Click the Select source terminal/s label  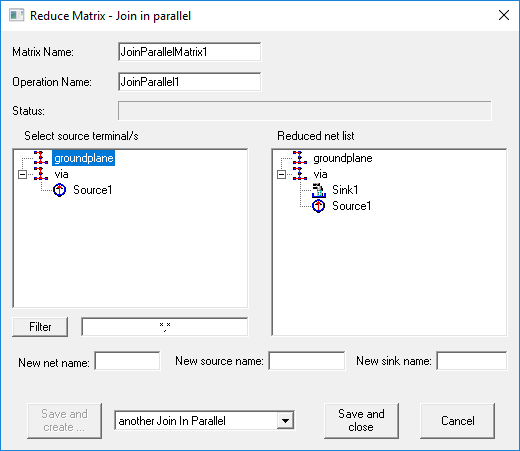pyautogui.click(x=81, y=136)
